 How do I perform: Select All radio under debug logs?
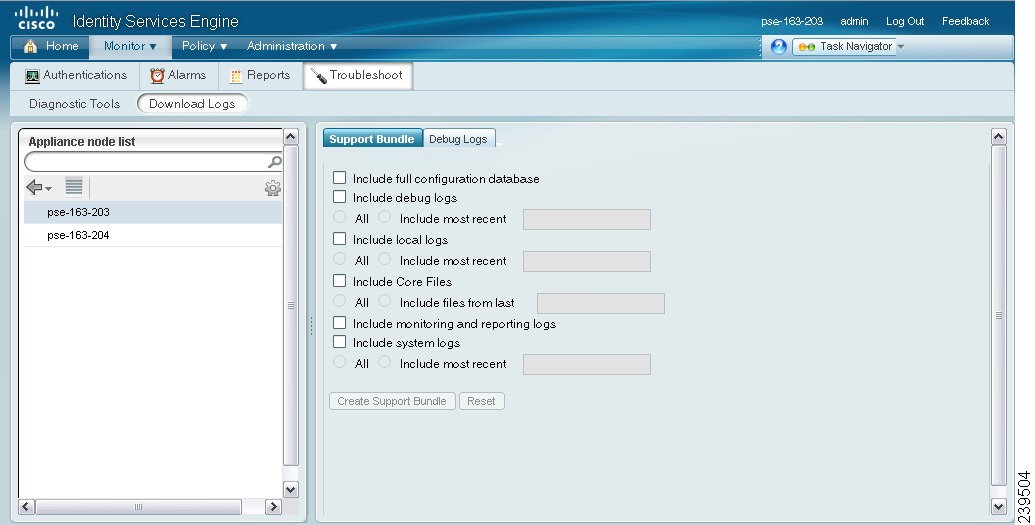(339, 217)
